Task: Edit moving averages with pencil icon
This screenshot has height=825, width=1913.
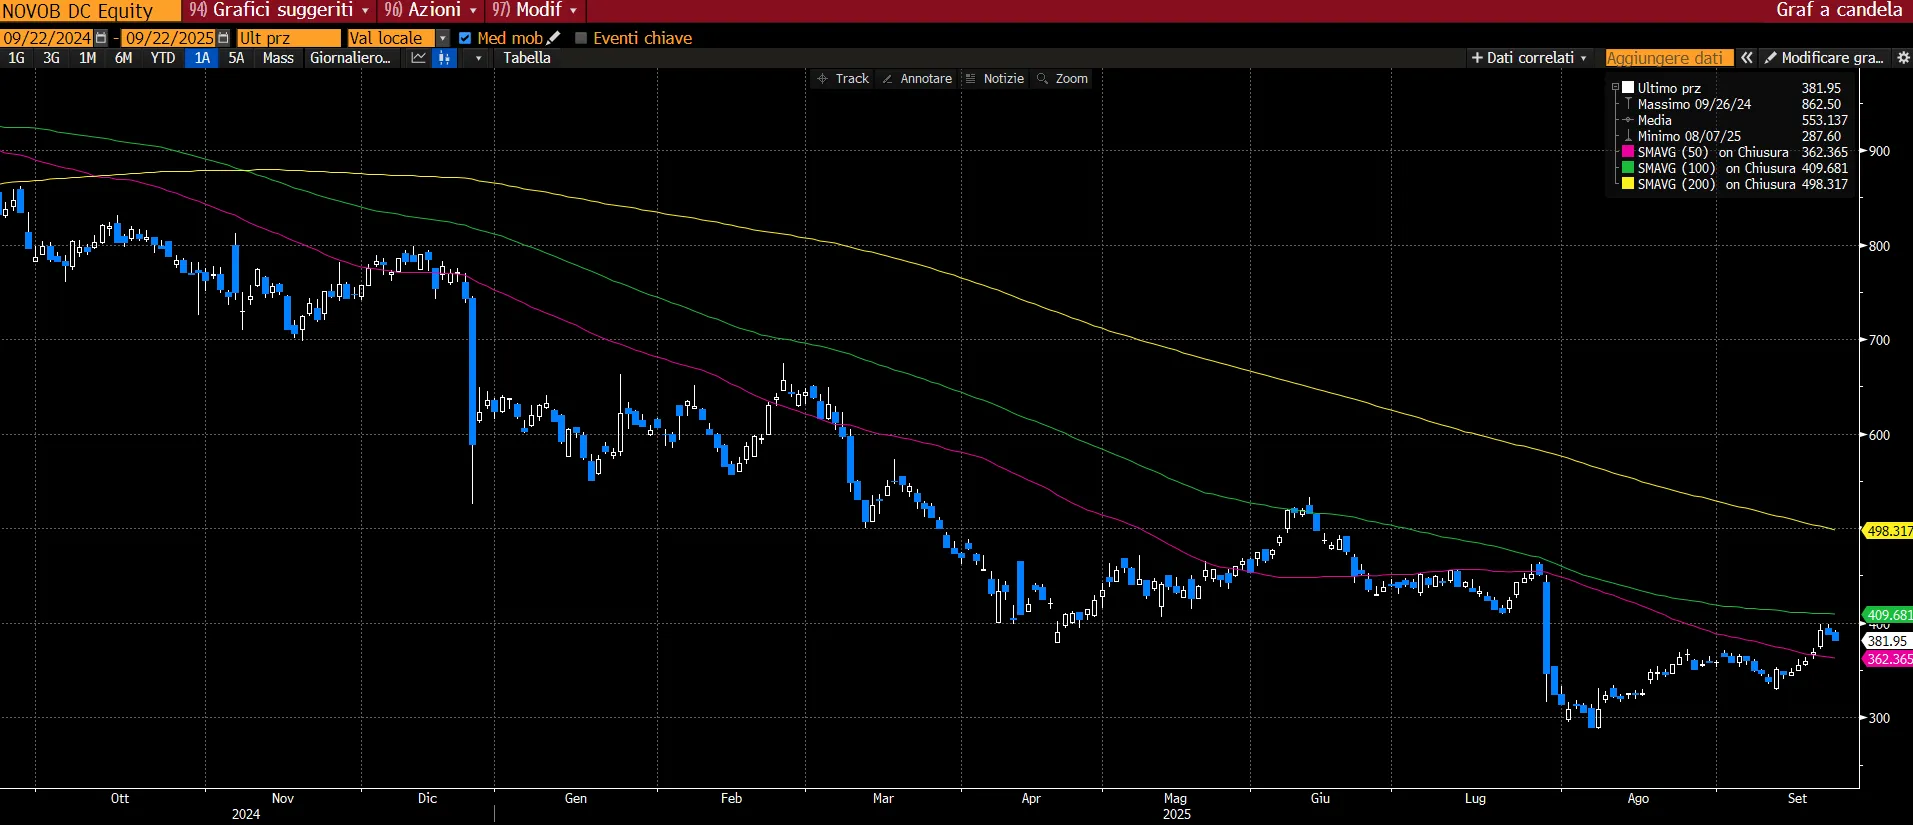Action: [553, 38]
